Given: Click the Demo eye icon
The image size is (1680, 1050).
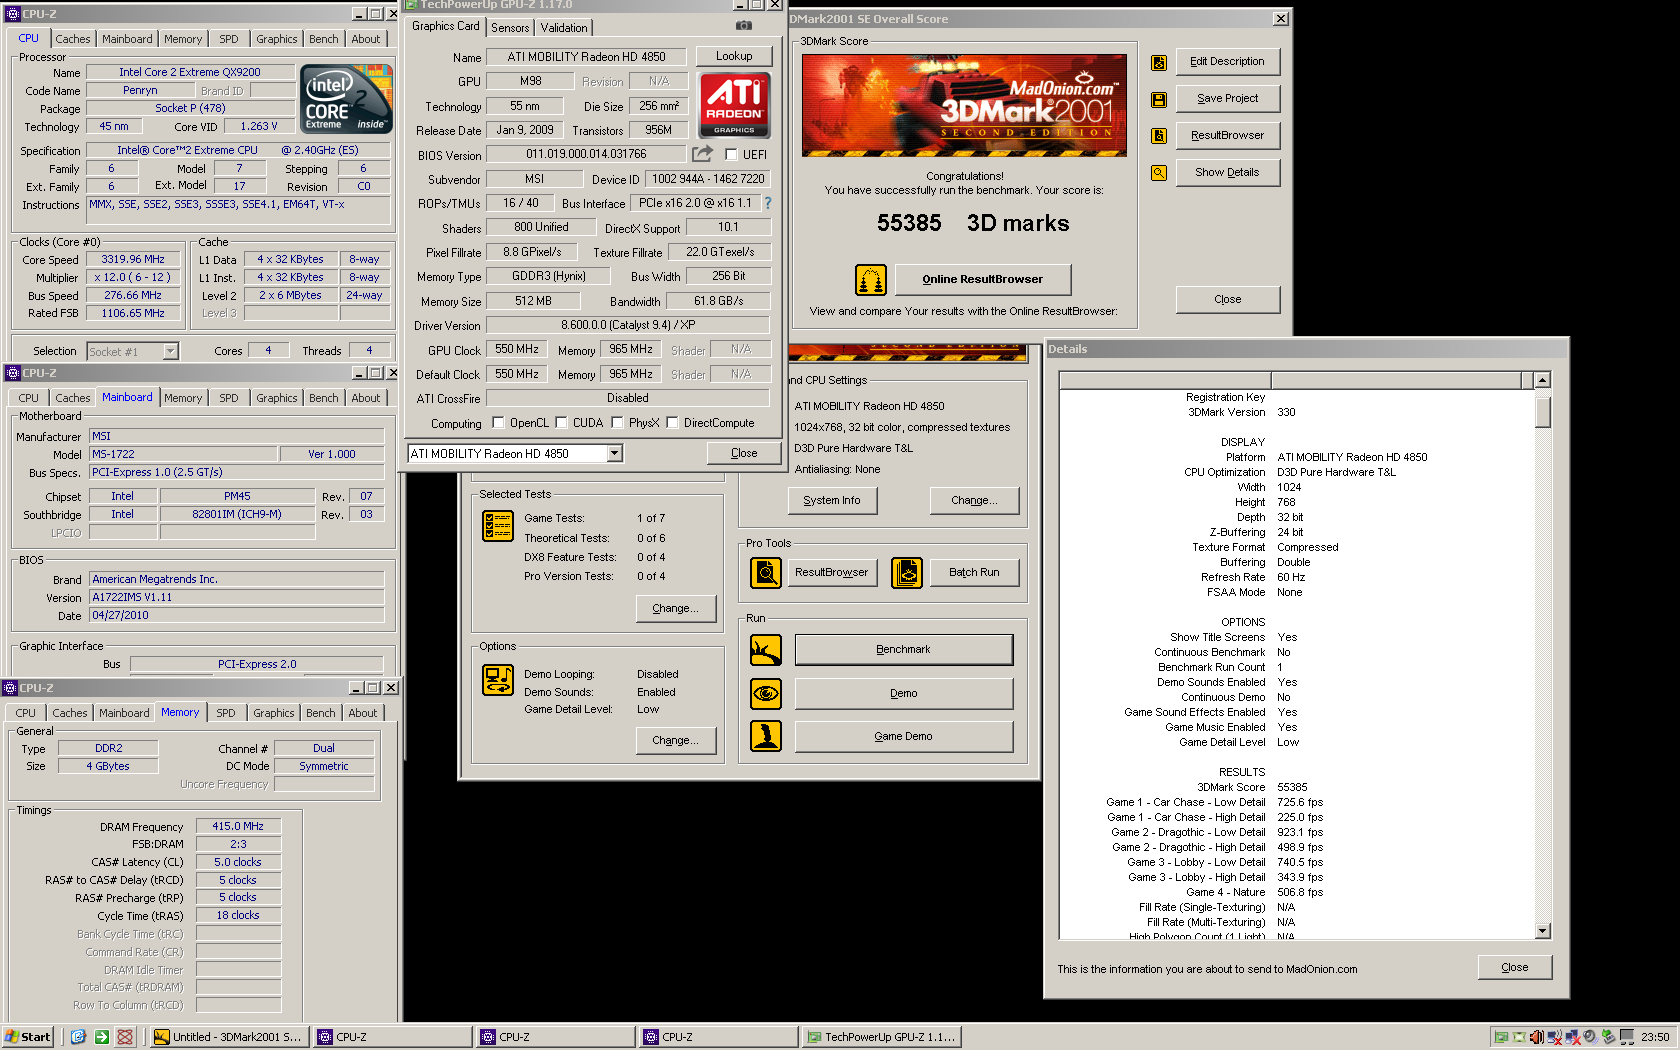Looking at the screenshot, I should 766,694.
